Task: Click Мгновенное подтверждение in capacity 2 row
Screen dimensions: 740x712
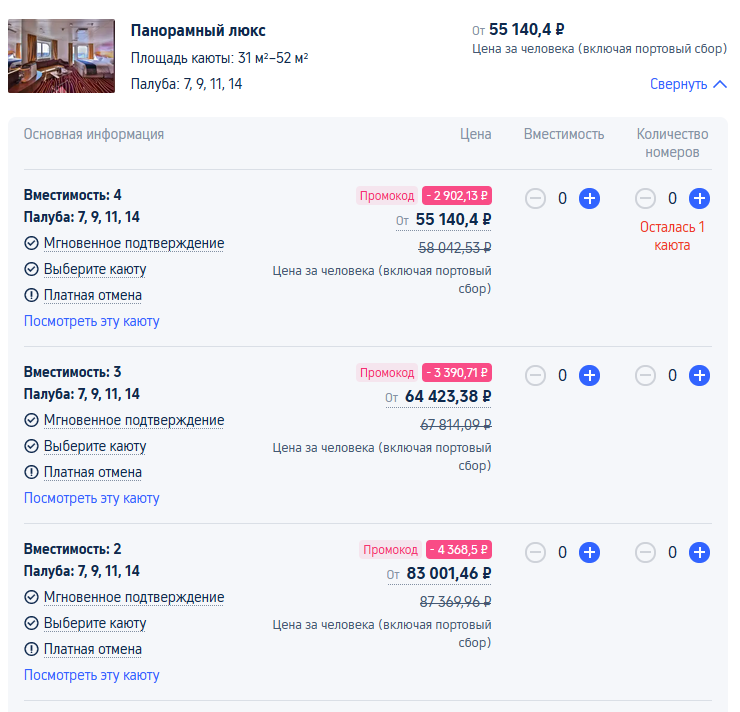Action: pyautogui.click(x=134, y=597)
